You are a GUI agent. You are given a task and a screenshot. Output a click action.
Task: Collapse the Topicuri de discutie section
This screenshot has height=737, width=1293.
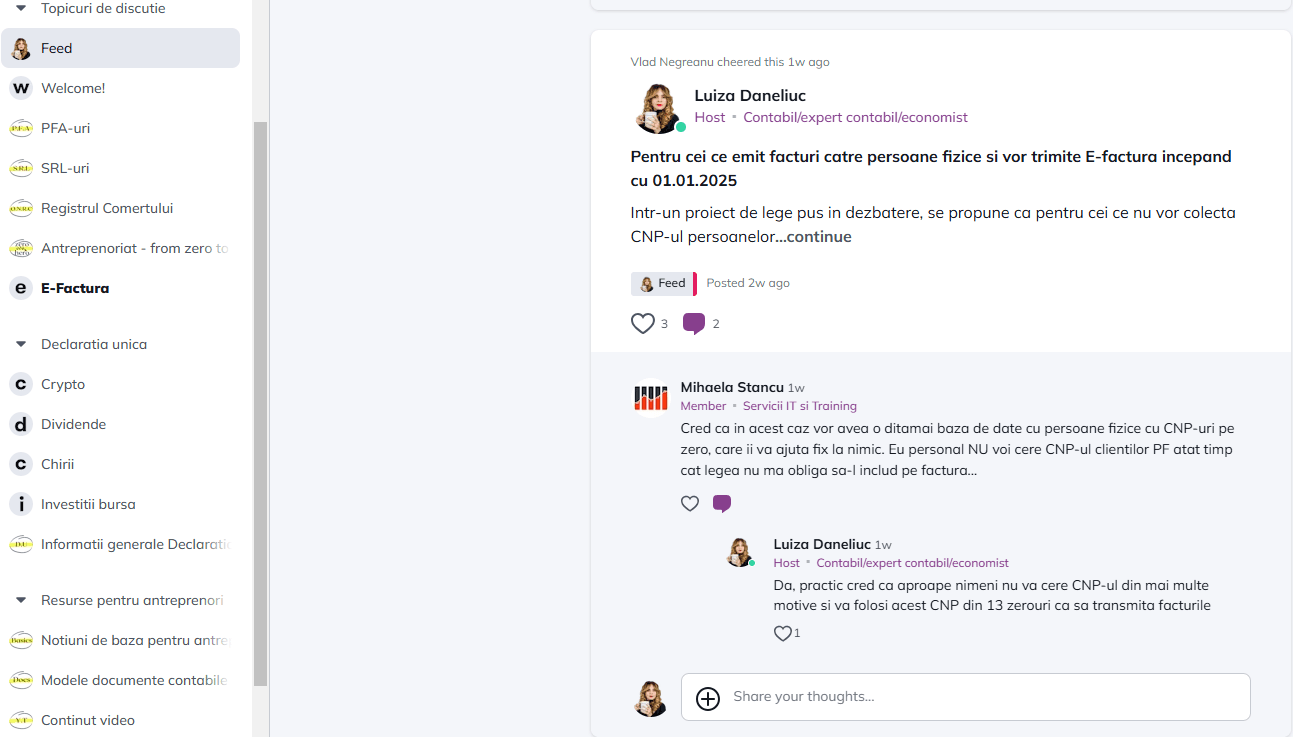click(x=20, y=7)
